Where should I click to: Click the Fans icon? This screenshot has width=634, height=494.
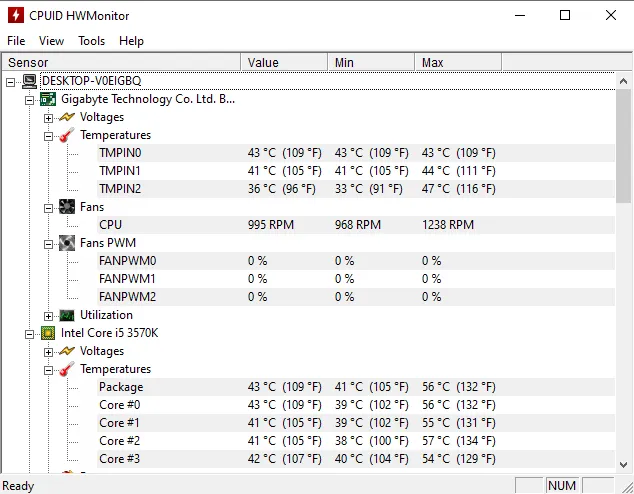click(x=67, y=207)
